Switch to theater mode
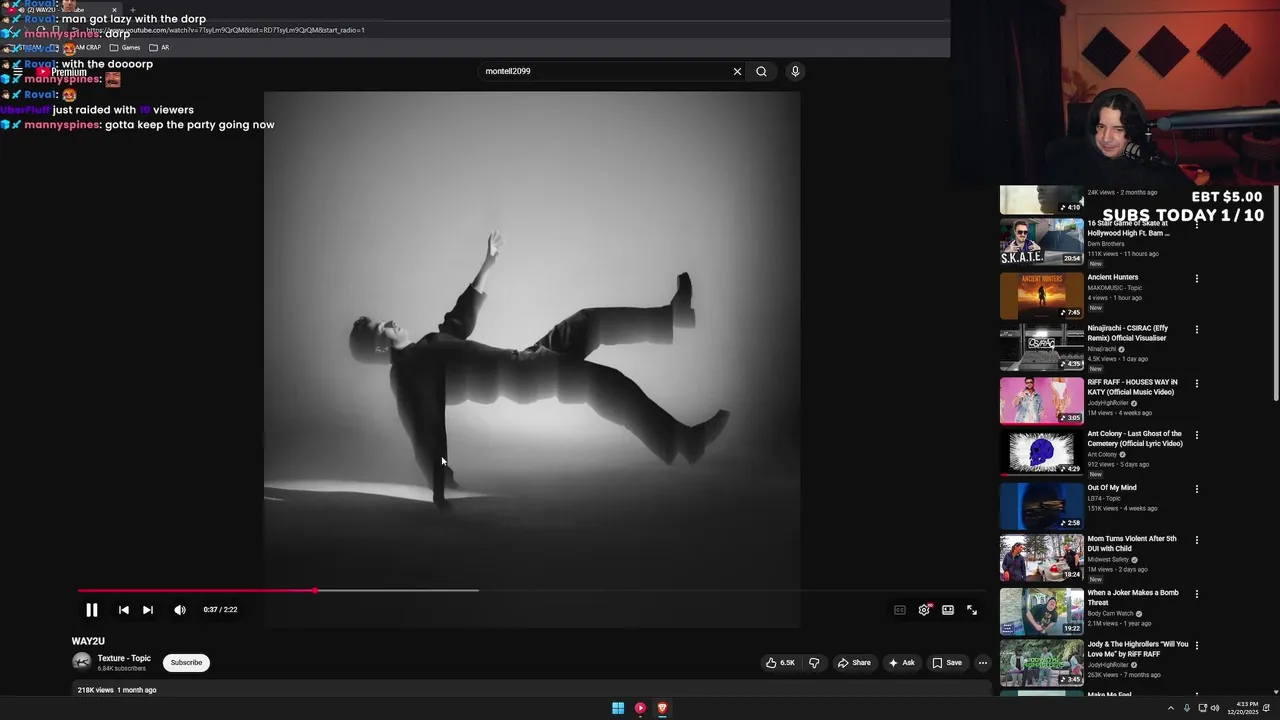Screen dimensions: 1280x720 tap(948, 610)
